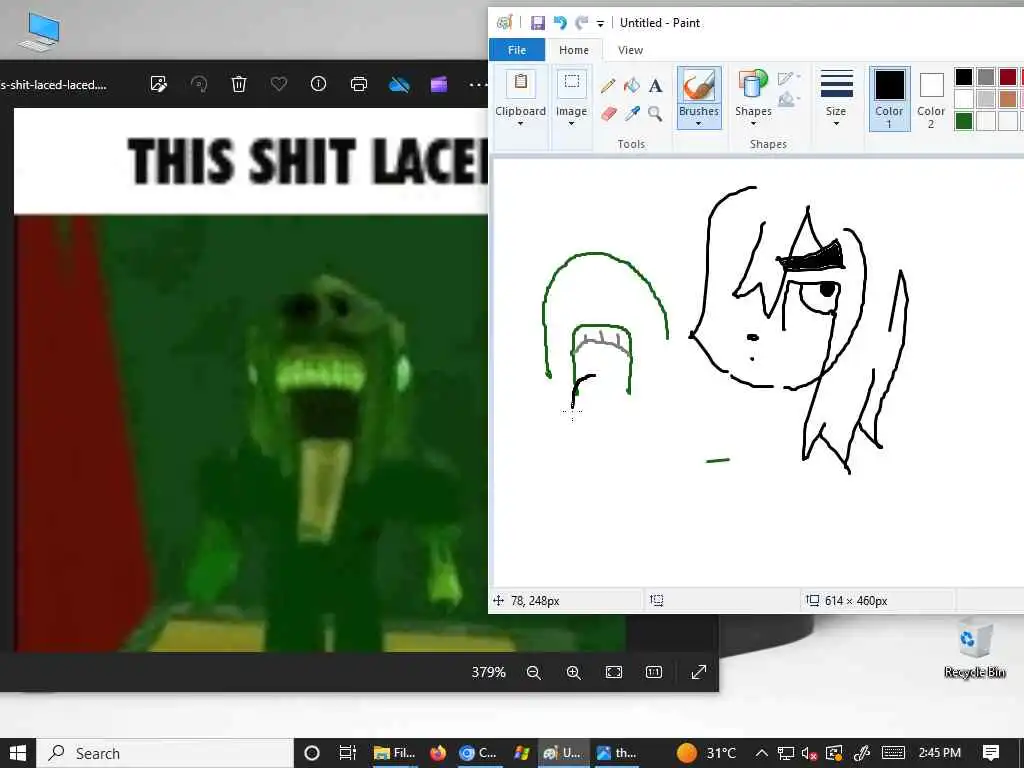Click the Redo arrow in Paint
This screenshot has height=768, width=1024.
[581, 23]
